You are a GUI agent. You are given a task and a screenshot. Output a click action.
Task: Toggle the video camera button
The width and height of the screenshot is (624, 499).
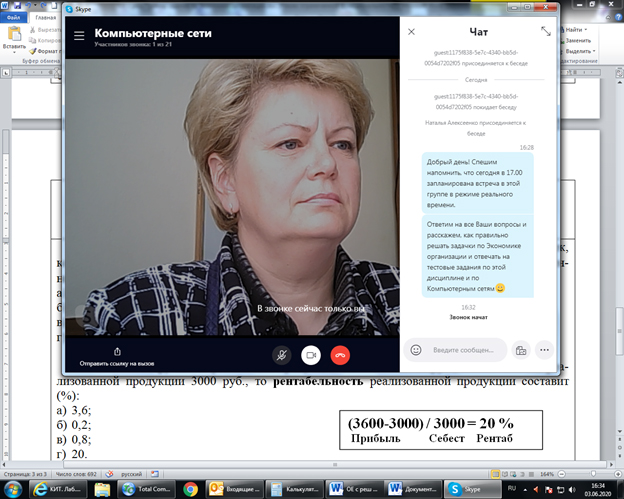coord(310,354)
